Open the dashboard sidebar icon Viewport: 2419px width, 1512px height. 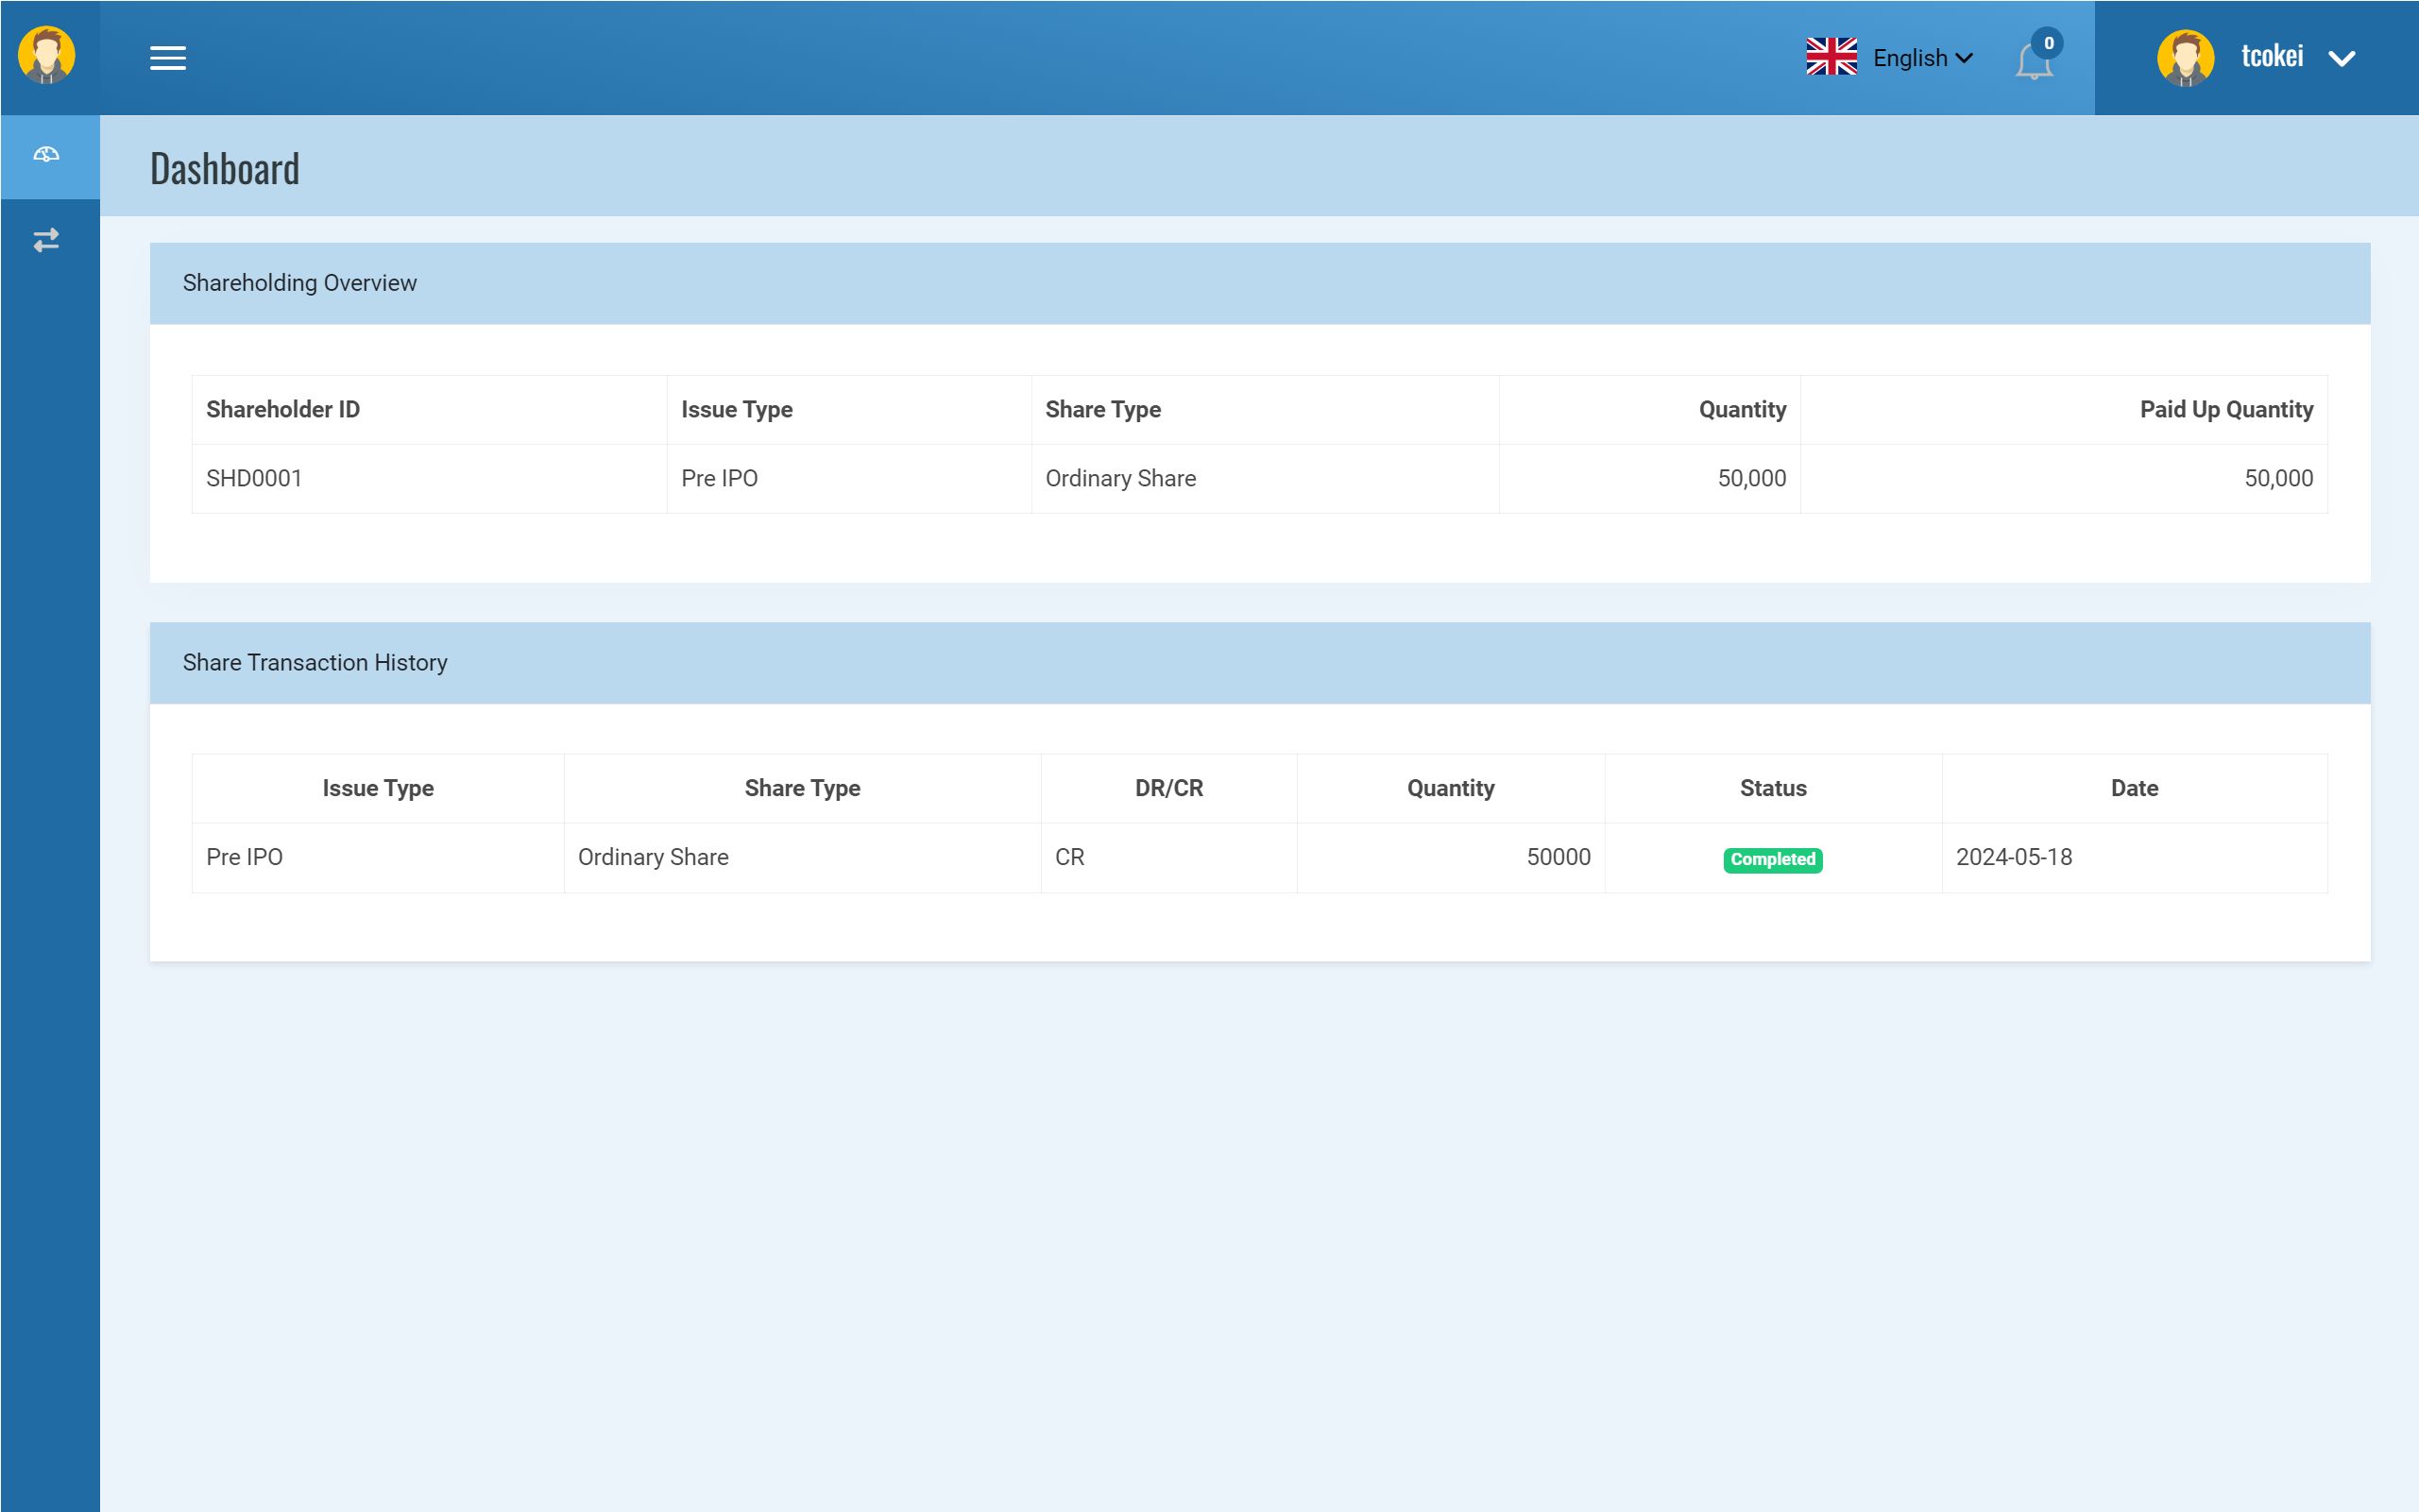pyautogui.click(x=47, y=155)
